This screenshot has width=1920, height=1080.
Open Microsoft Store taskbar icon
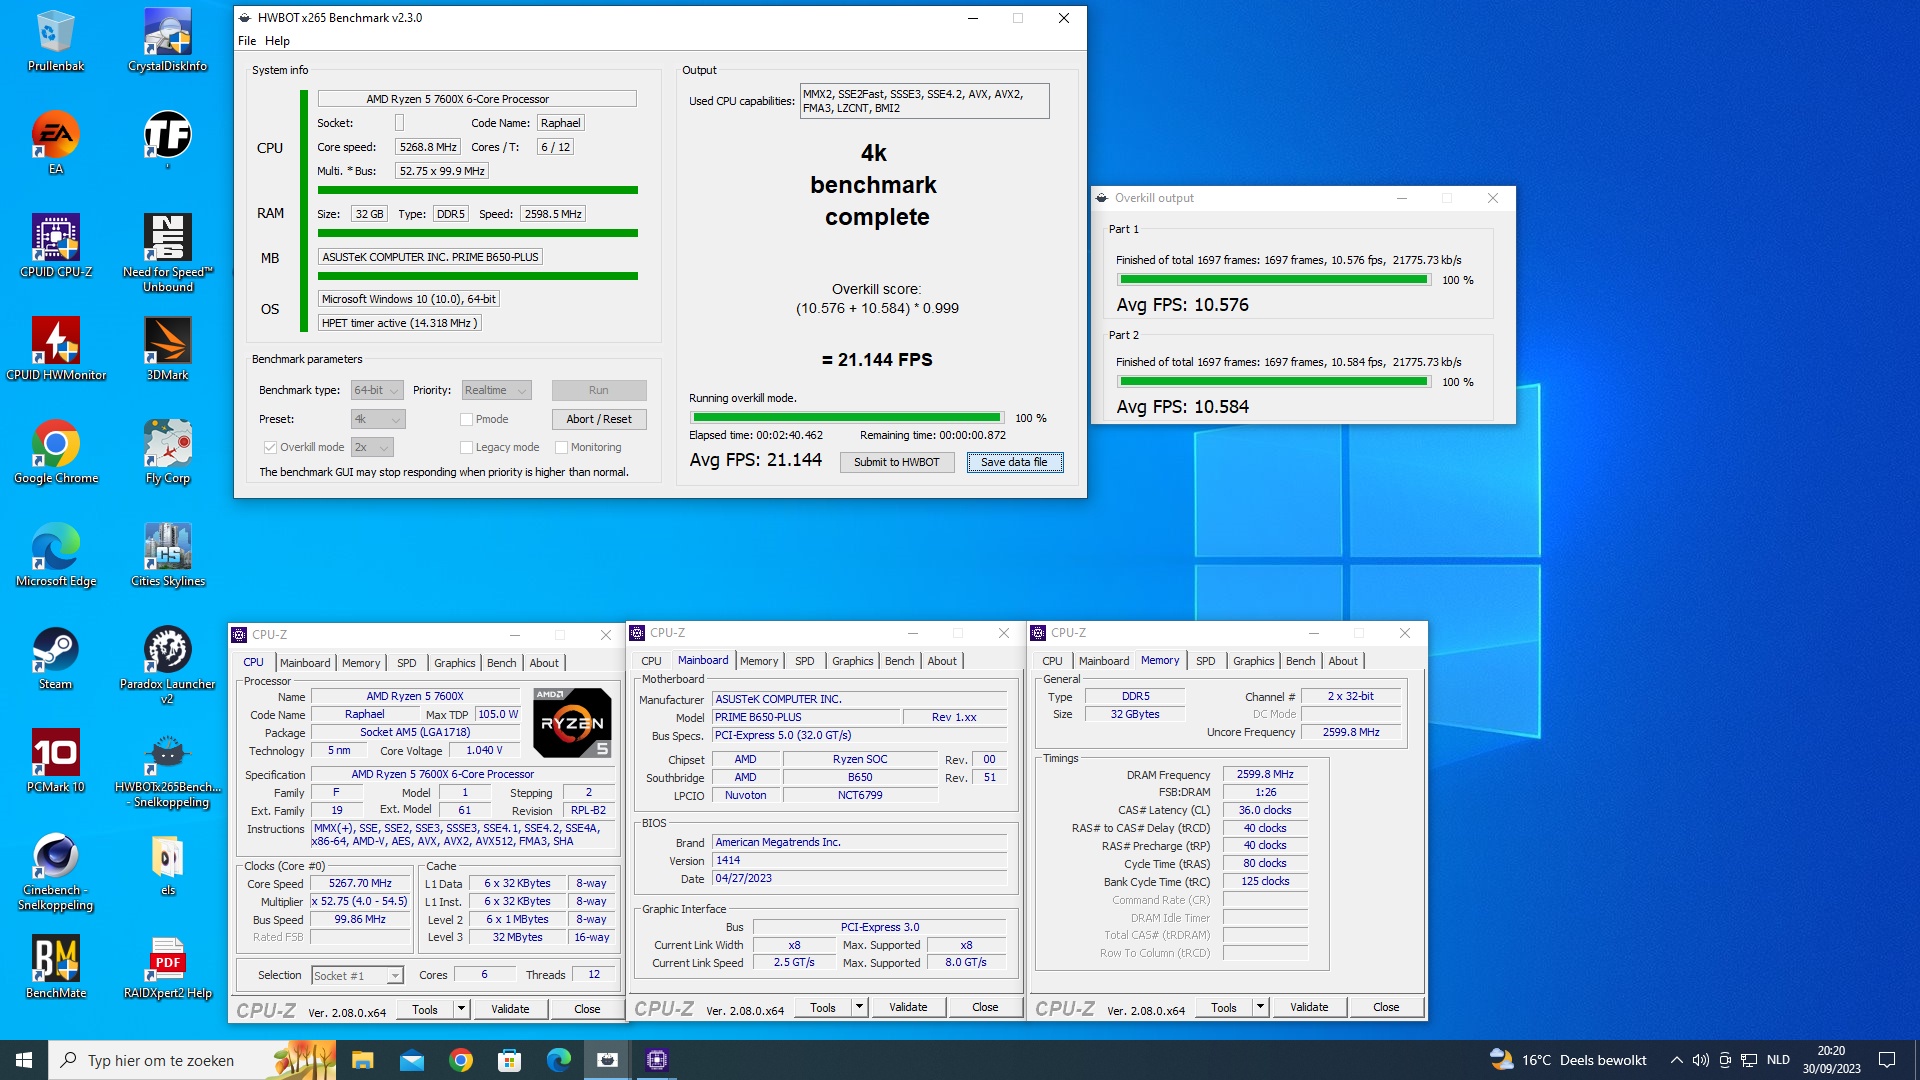click(509, 1060)
